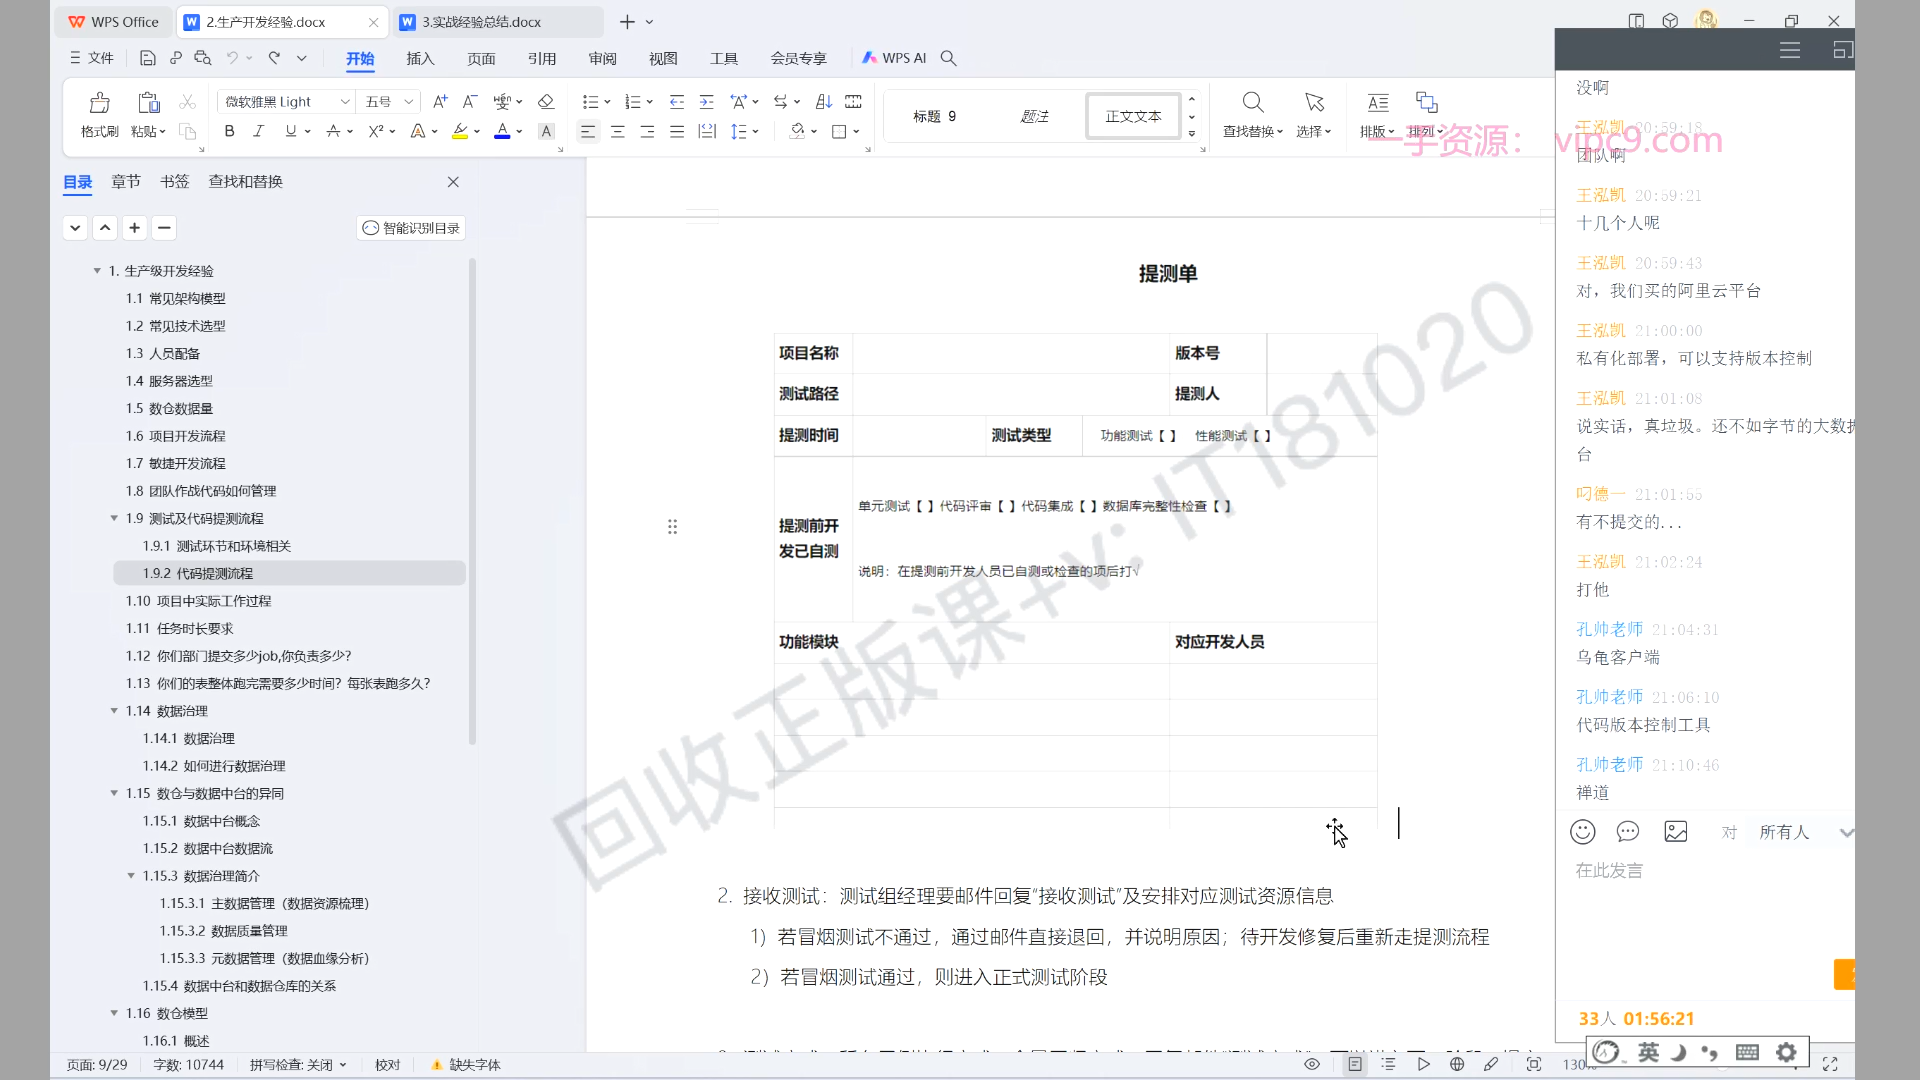
Task: Toggle eye protection mode in status bar
Action: [1312, 1064]
